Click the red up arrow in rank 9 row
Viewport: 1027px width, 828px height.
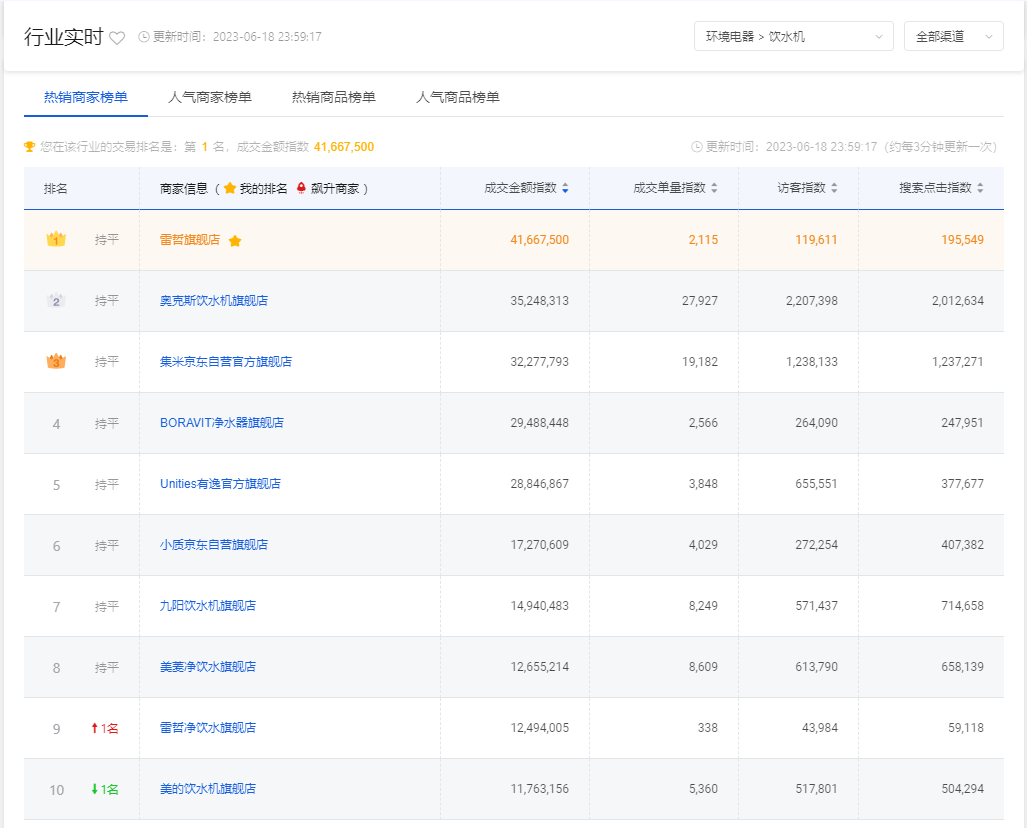(x=95, y=728)
